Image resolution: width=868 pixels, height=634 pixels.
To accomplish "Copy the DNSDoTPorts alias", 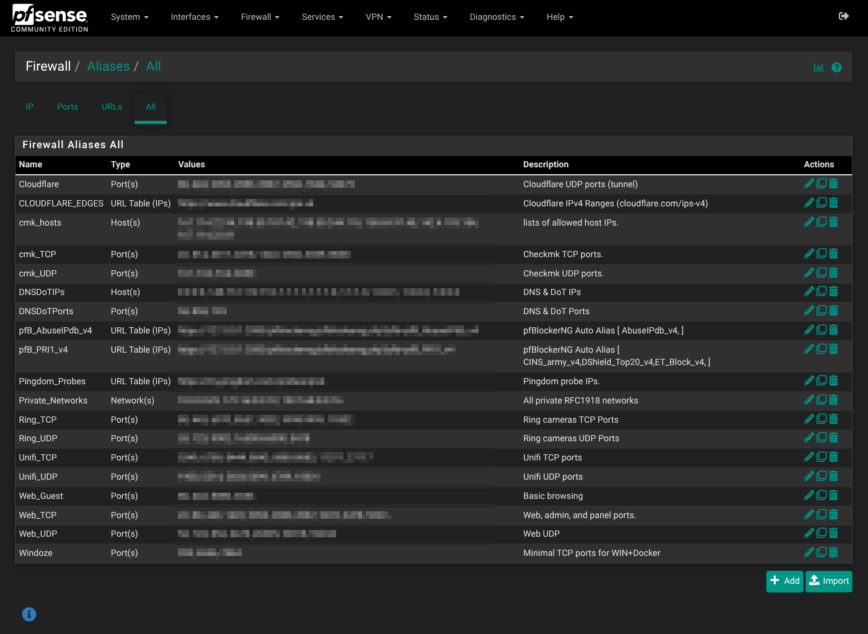I will tap(822, 311).
